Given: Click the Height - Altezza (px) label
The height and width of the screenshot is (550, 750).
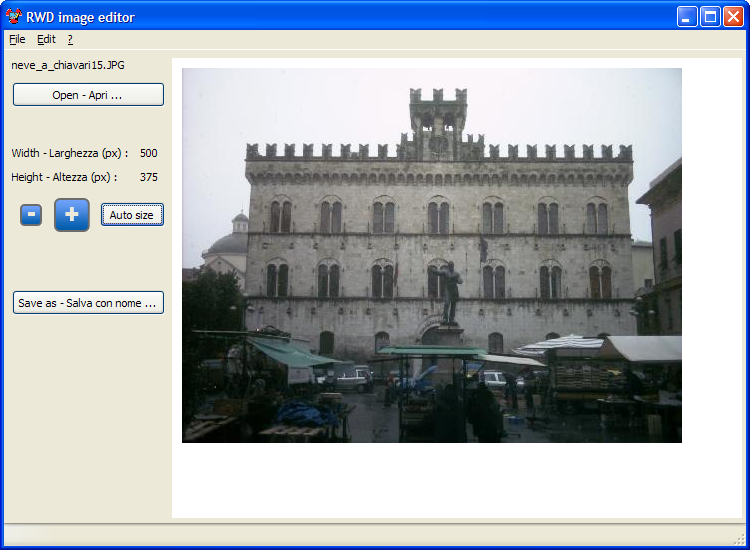Looking at the screenshot, I should click(x=64, y=177).
